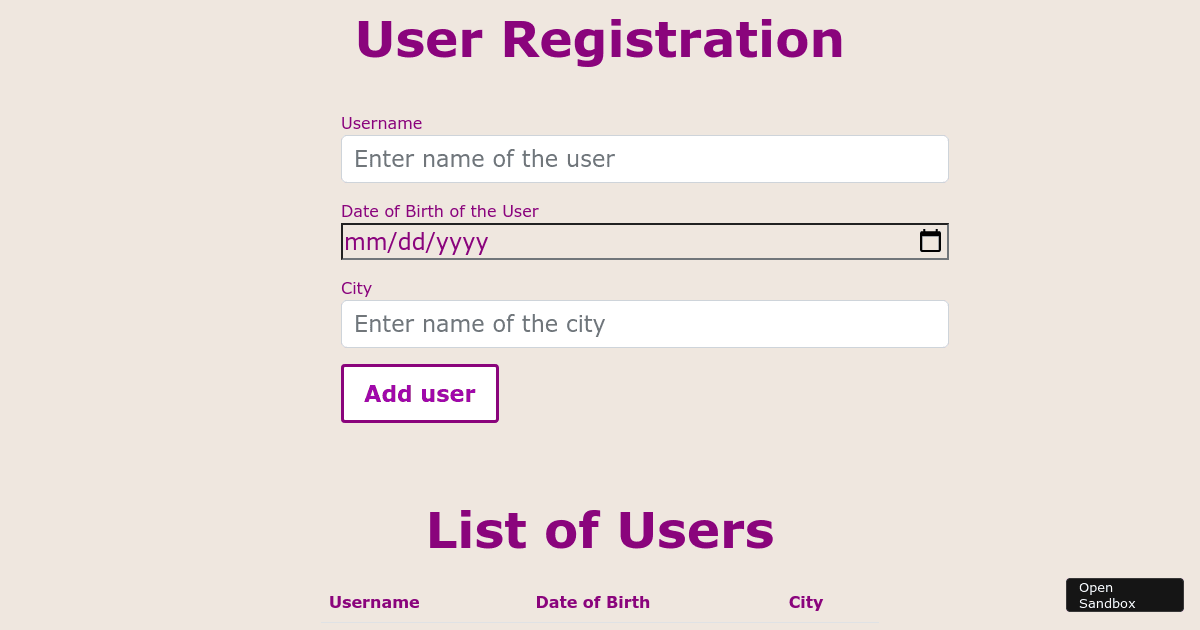This screenshot has width=1200, height=630.
Task: Select the City column header
Action: (x=806, y=602)
